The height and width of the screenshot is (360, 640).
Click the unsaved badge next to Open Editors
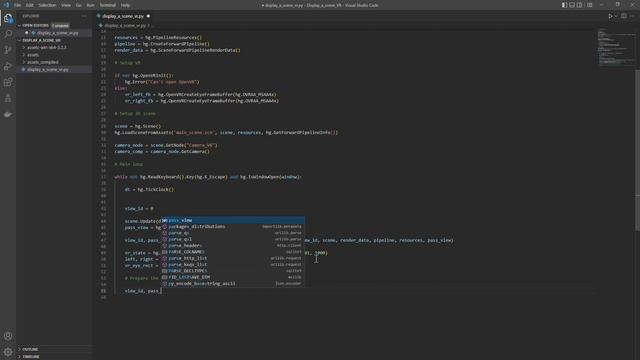click(x=60, y=25)
